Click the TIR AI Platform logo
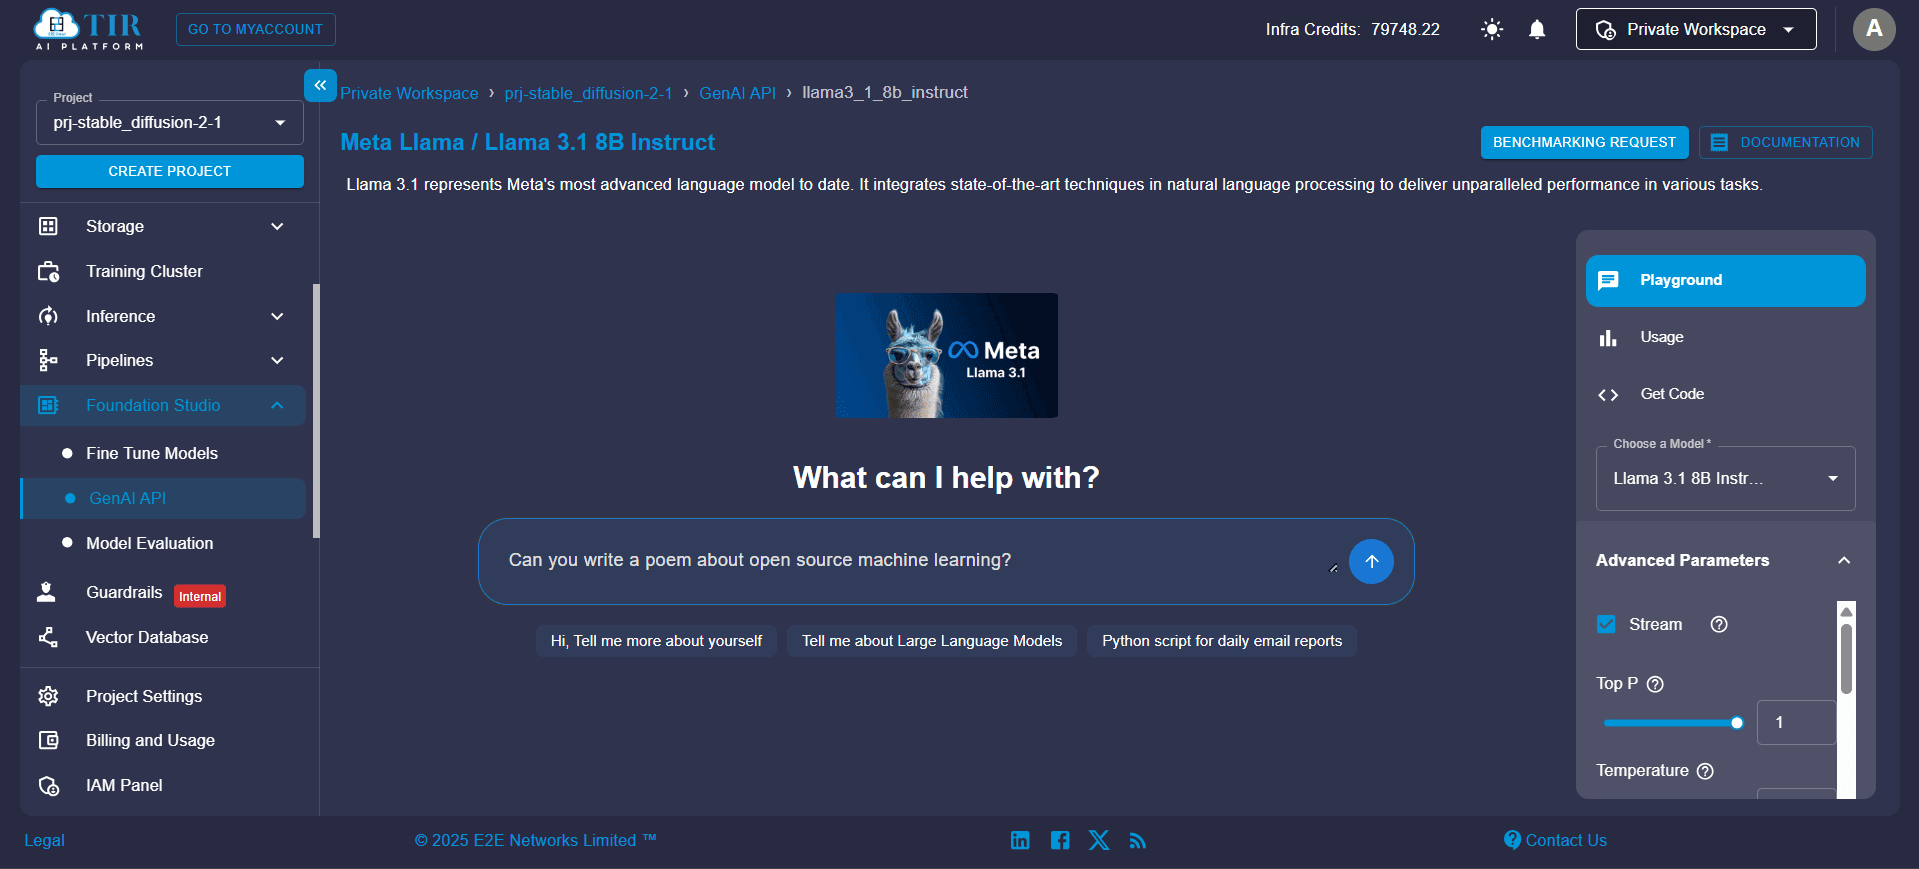1919x869 pixels. pos(89,29)
